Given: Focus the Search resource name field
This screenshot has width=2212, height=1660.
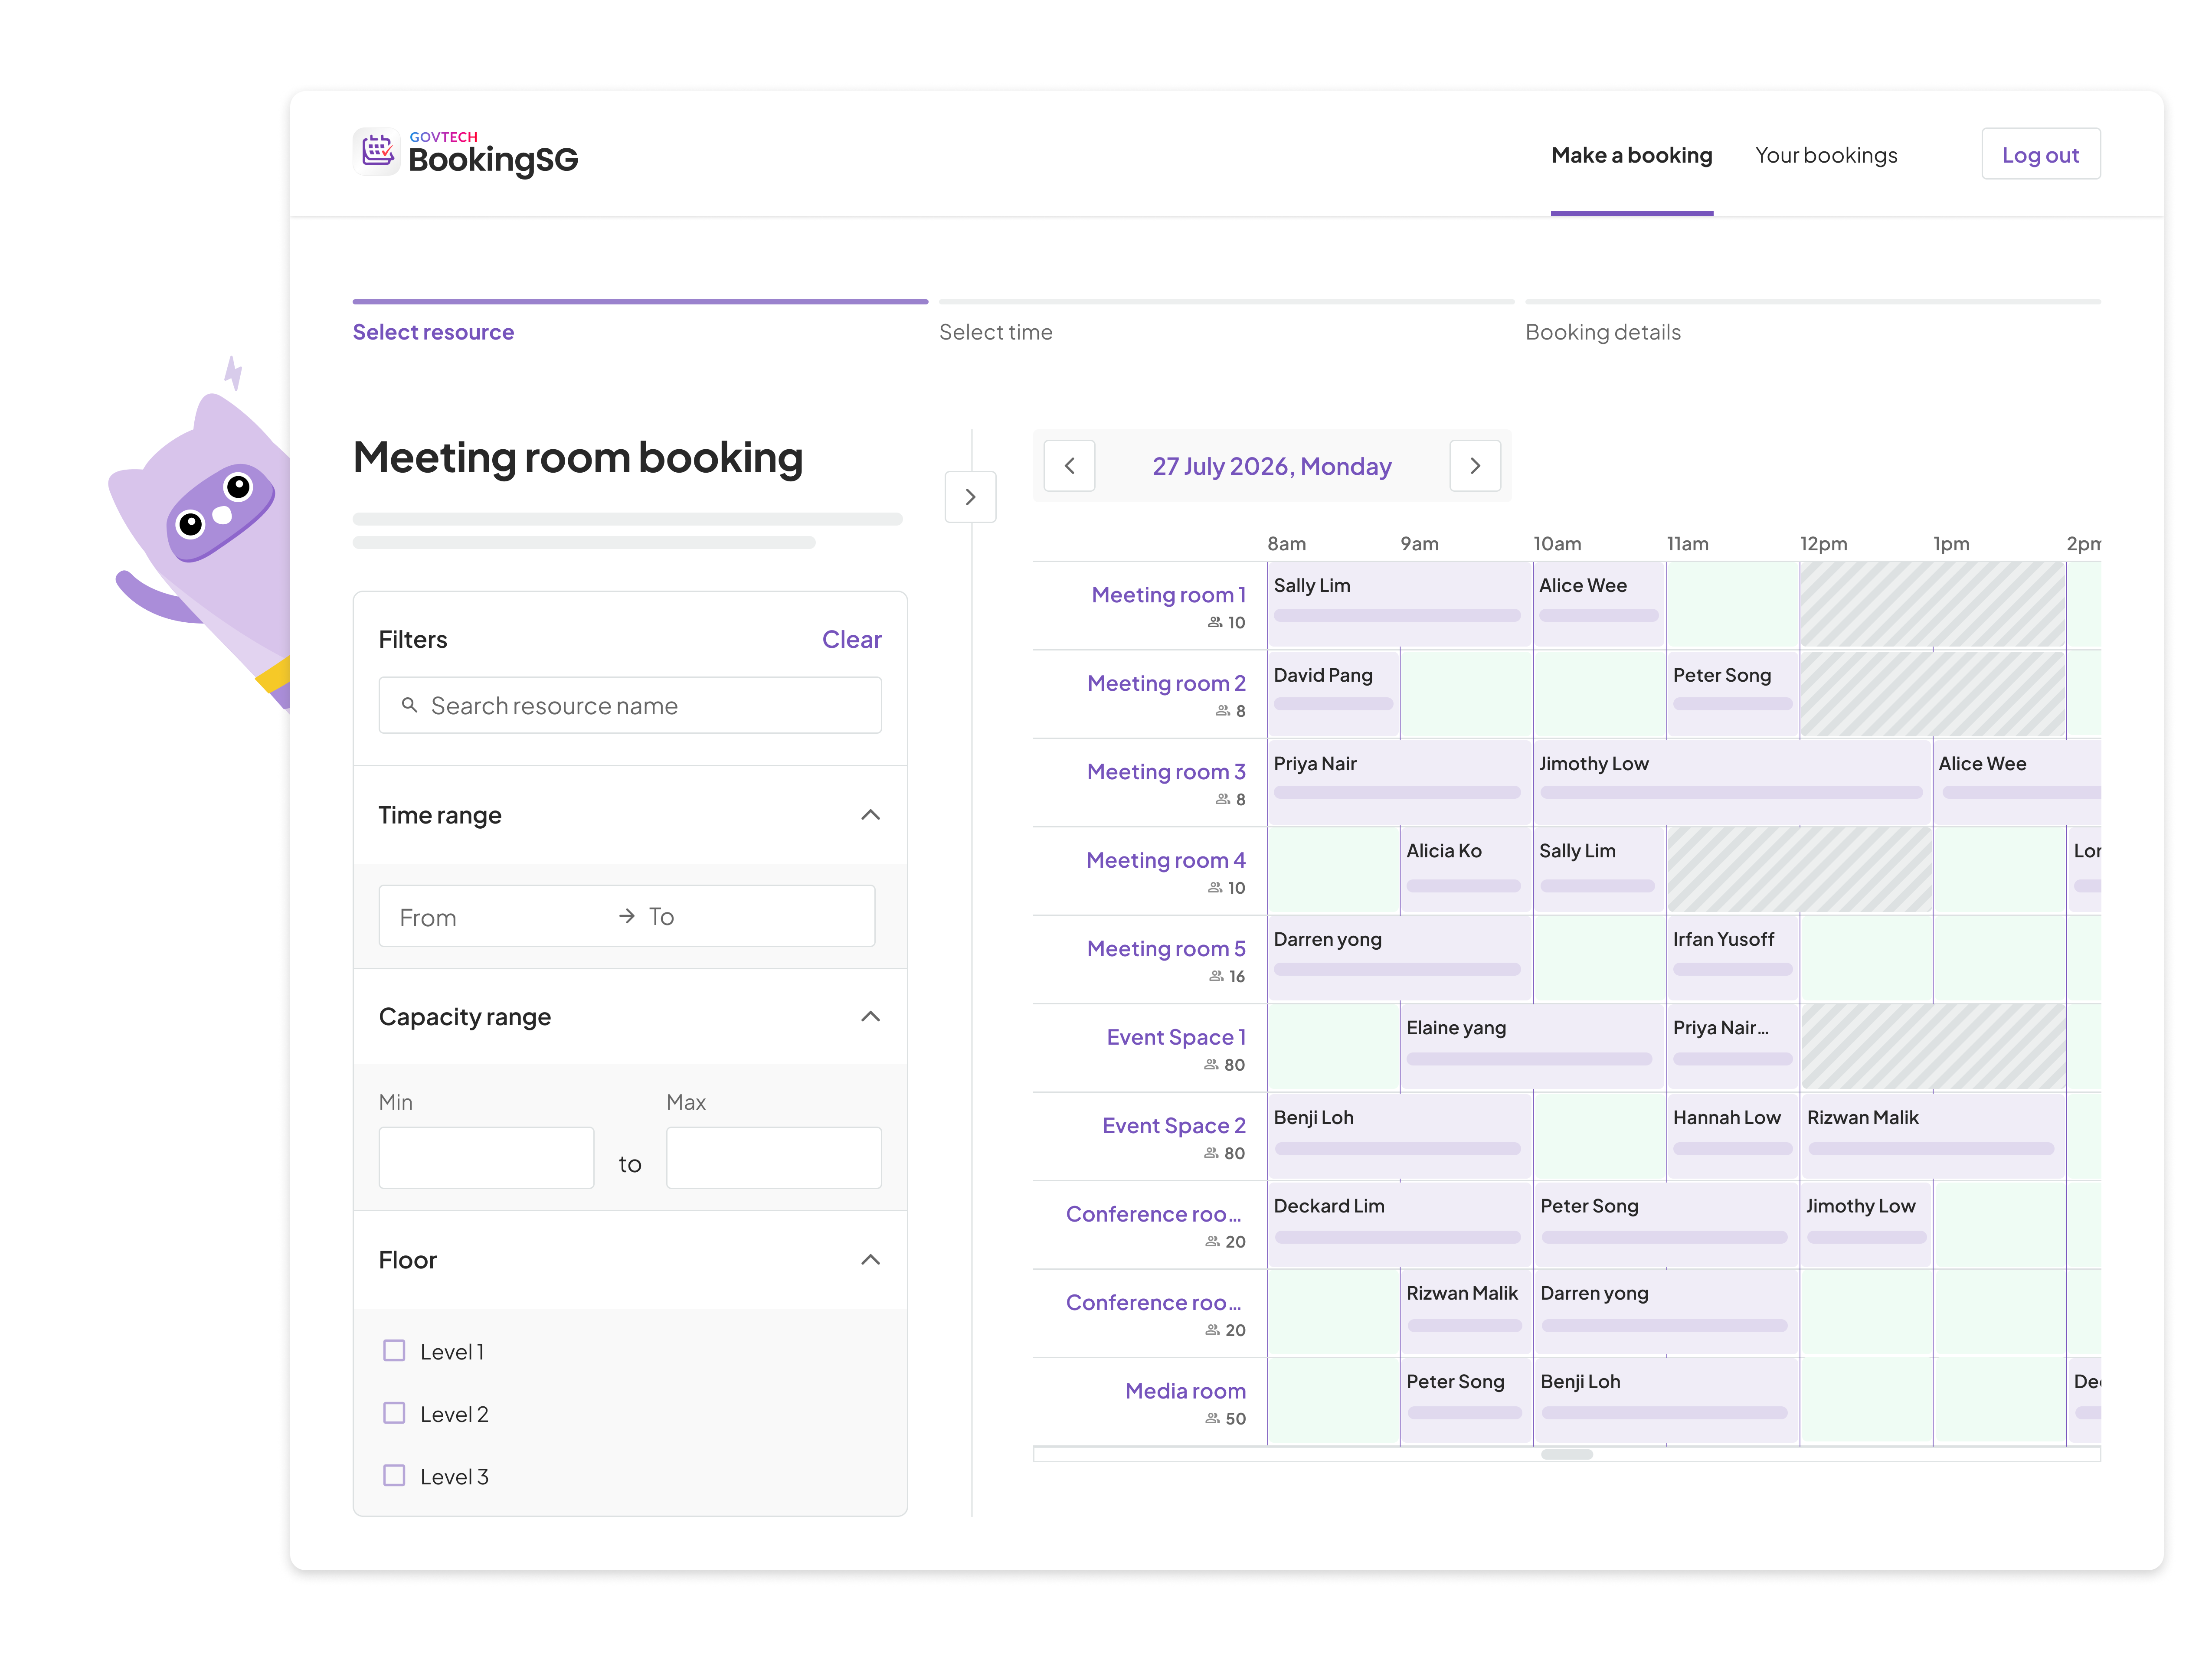Looking at the screenshot, I should pos(630,706).
